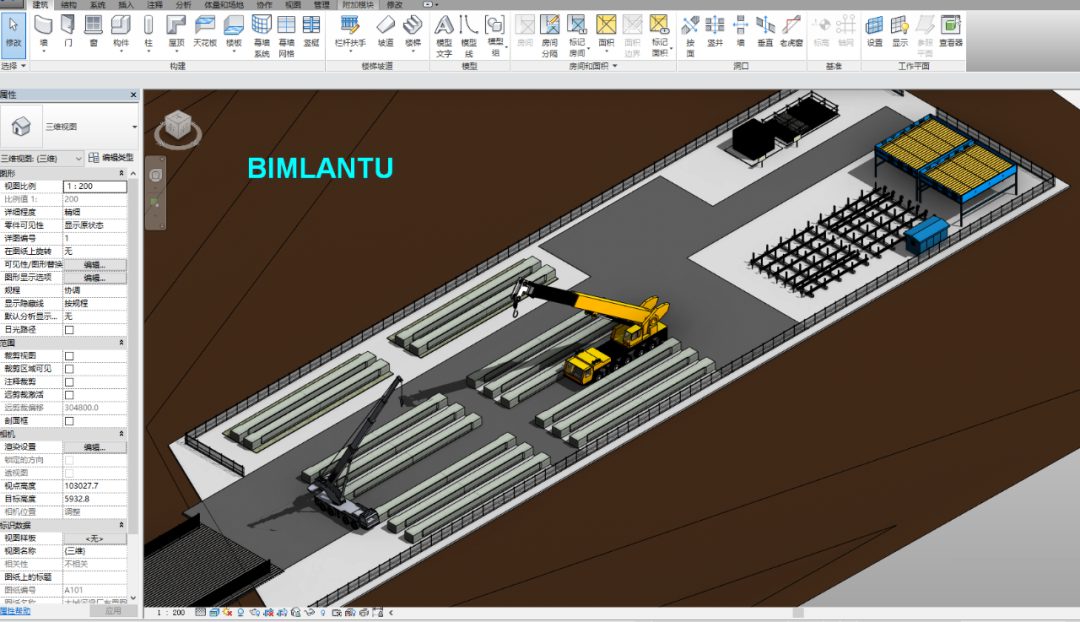Toggle the Crop Region Visible (裁剪区域可见) checkbox
The image size is (1080, 622).
(x=70, y=369)
